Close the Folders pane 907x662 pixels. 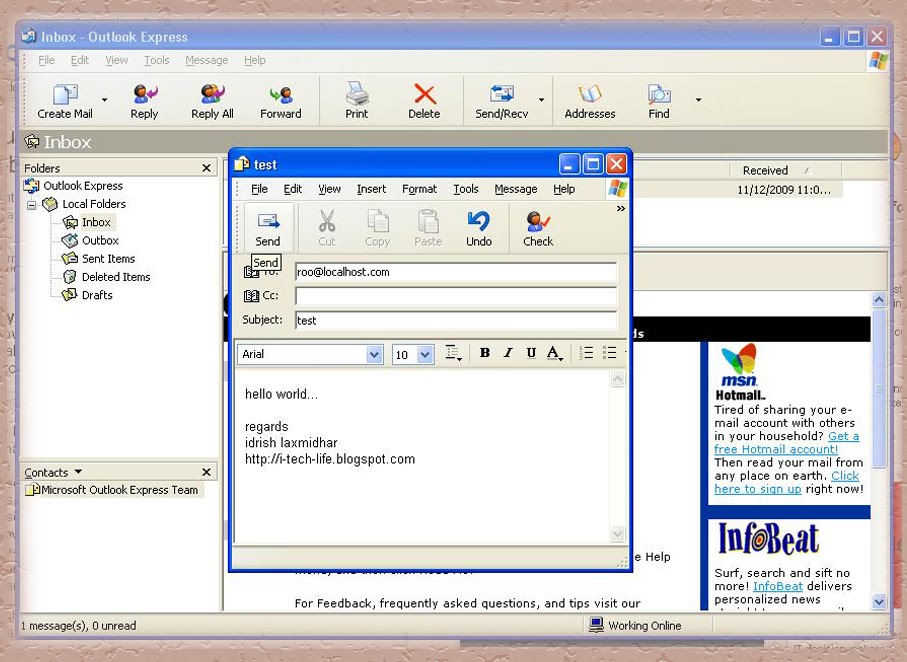[x=207, y=168]
